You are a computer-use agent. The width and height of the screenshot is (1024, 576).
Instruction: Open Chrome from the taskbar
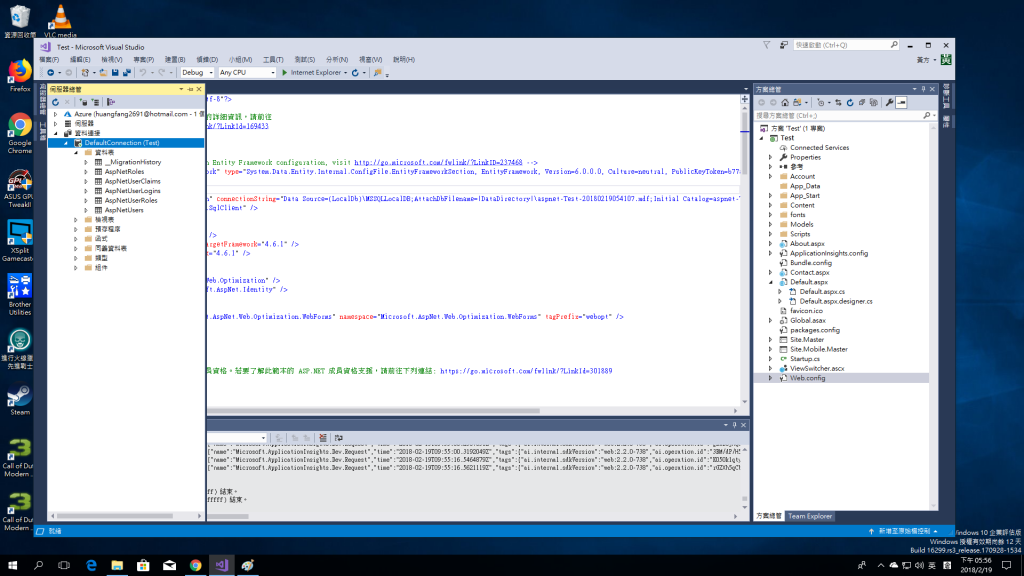tap(195, 565)
